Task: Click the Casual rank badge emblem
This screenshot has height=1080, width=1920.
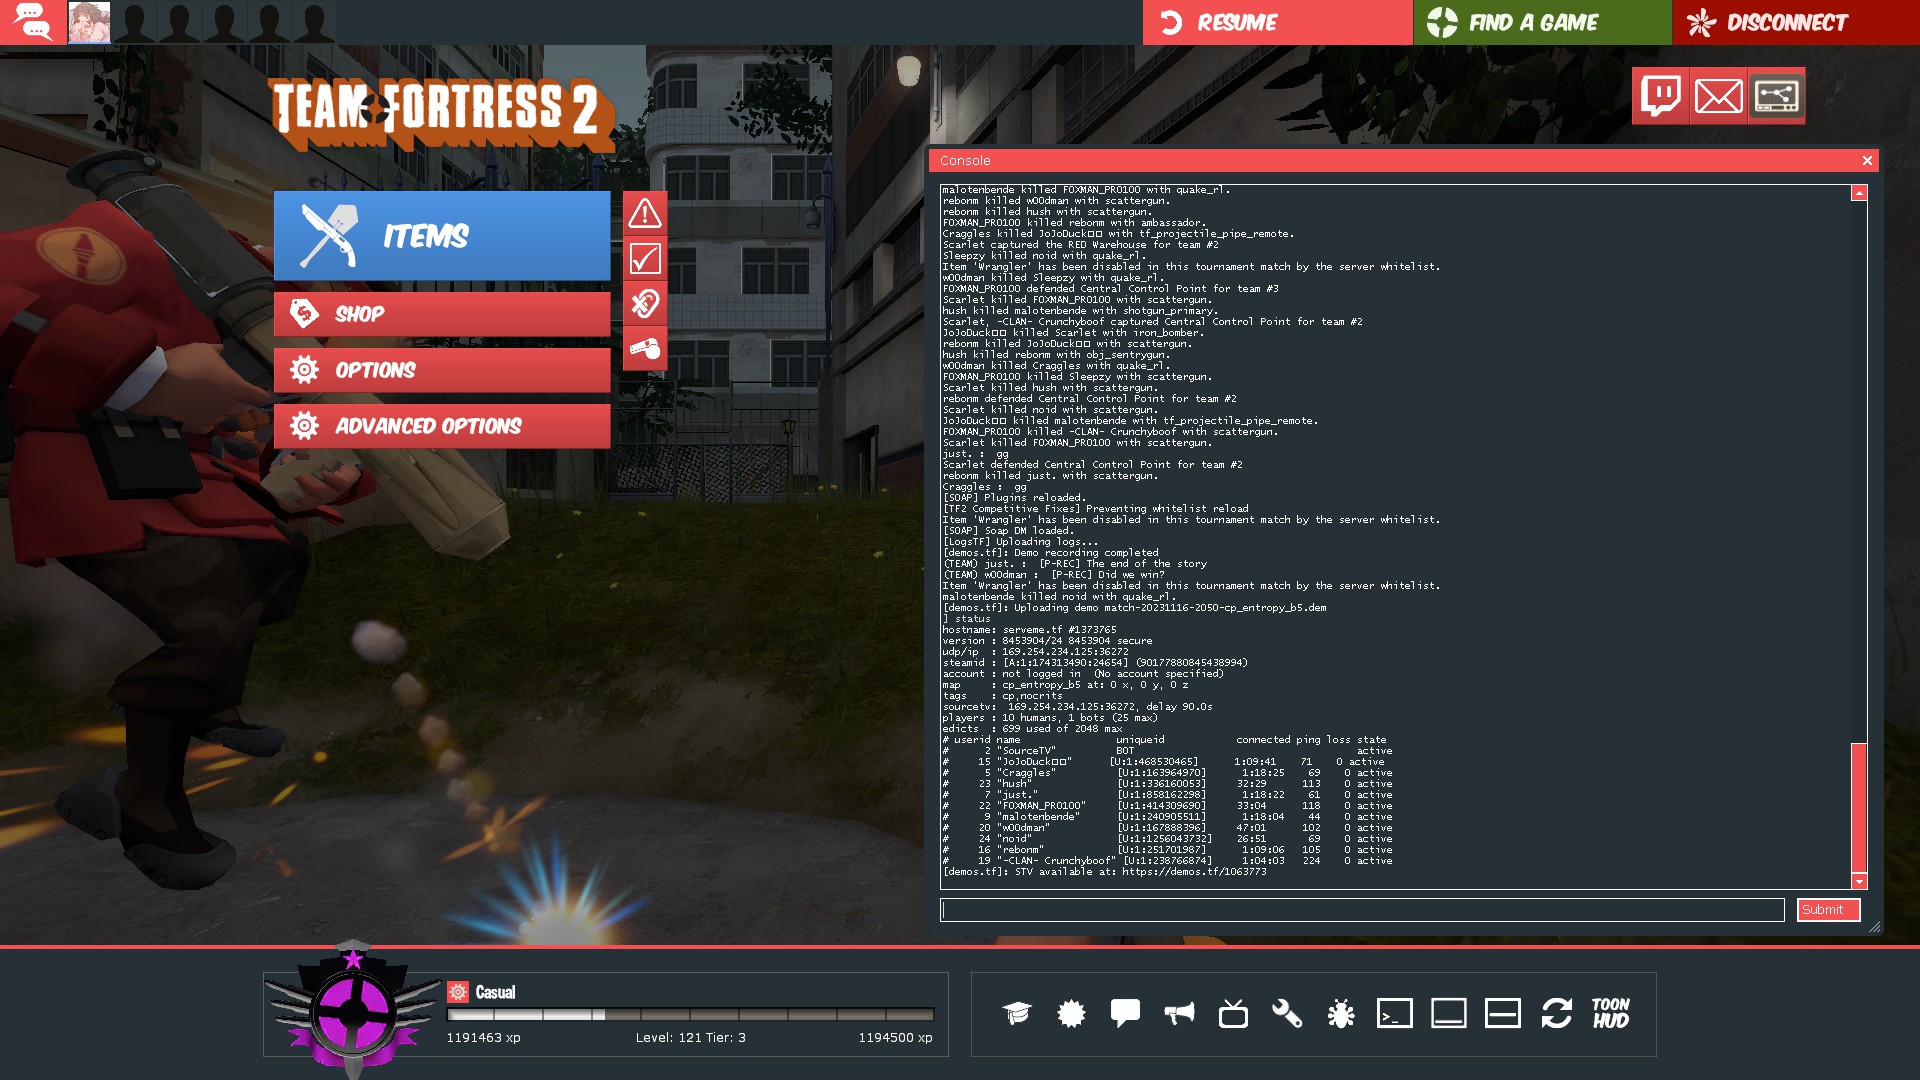Action: 353,1010
